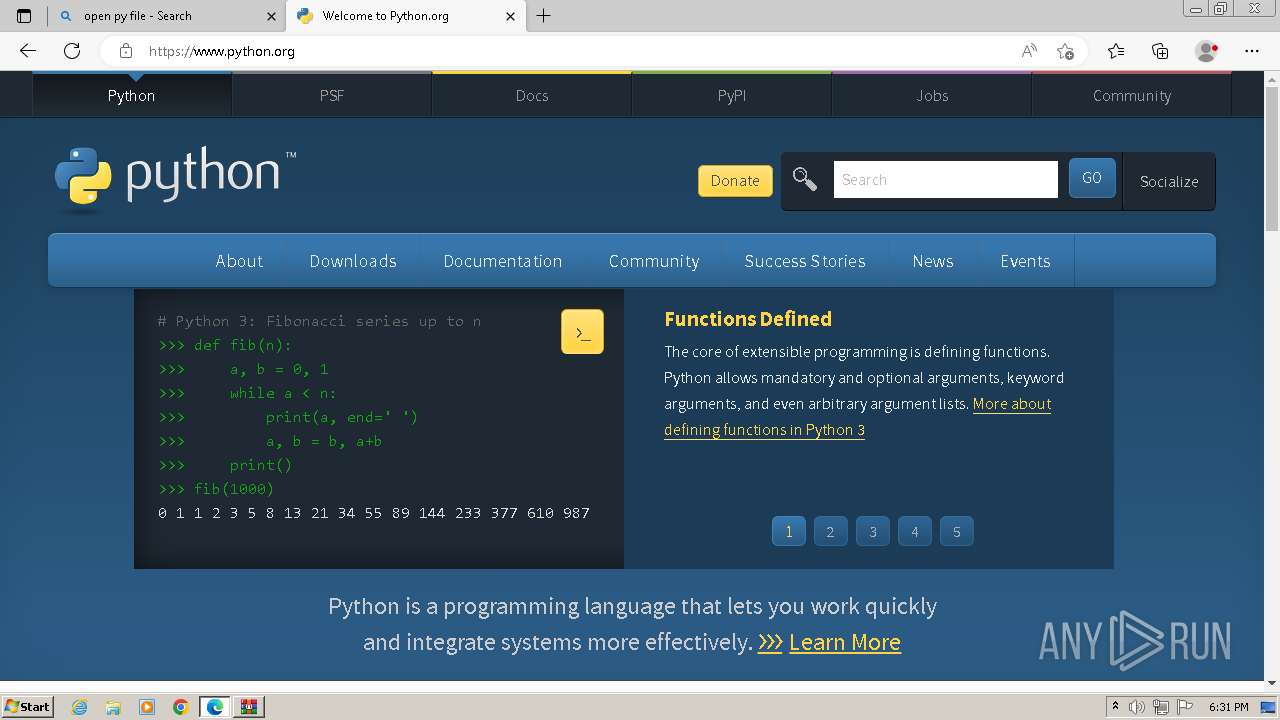1280x720 pixels.
Task: Close the Welcome to Python.org tab
Action: point(510,16)
